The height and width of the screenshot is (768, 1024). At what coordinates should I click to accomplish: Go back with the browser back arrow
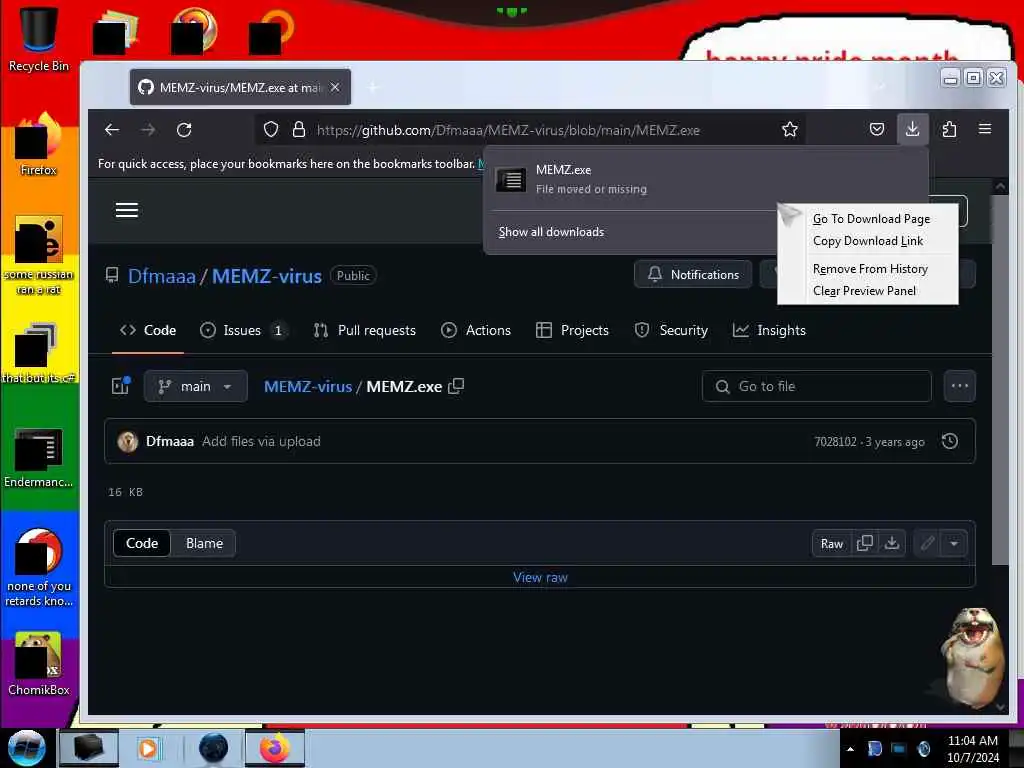click(112, 129)
